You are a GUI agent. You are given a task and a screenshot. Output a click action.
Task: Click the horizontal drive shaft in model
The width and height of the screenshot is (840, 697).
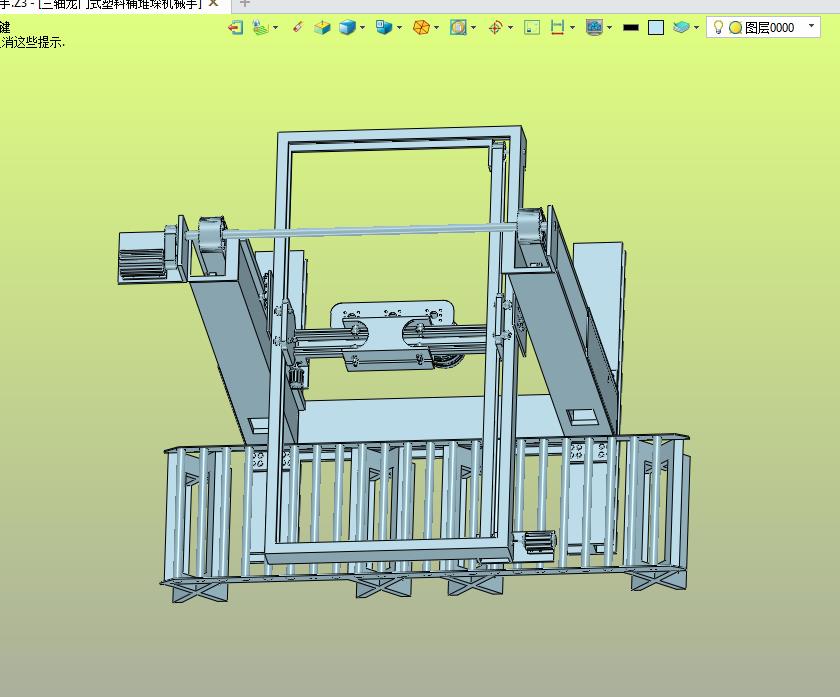370,230
